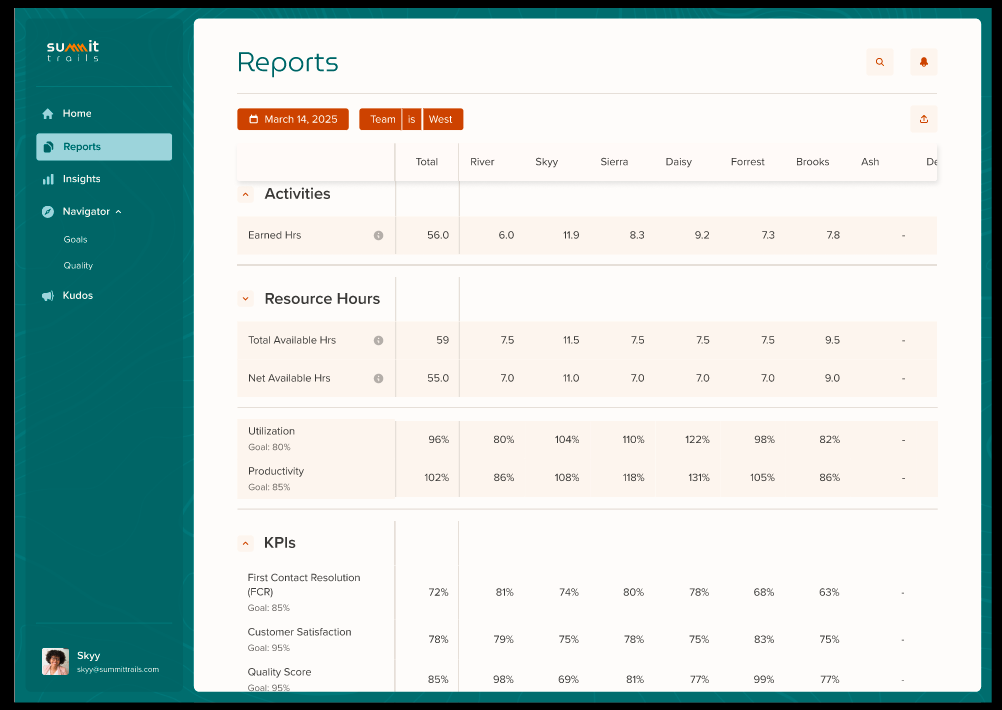The image size is (1002, 710).
Task: Click Skyy's profile avatar
Action: [55, 661]
